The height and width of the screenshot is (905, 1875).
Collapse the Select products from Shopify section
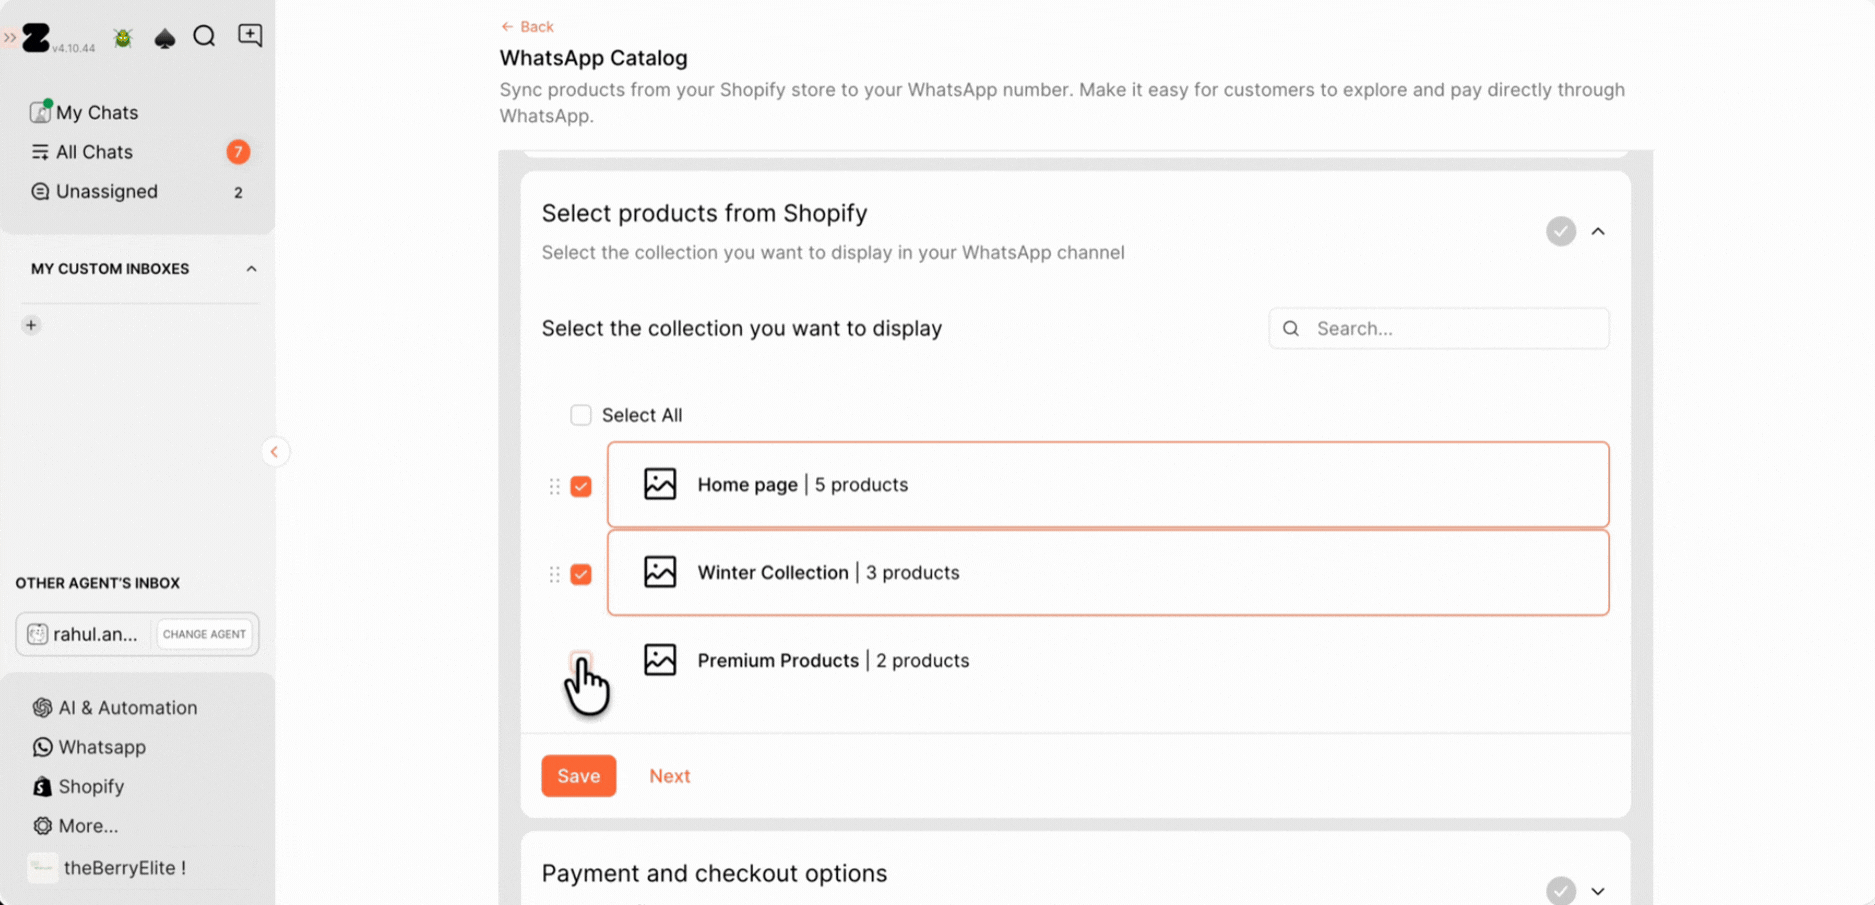pyautogui.click(x=1598, y=232)
